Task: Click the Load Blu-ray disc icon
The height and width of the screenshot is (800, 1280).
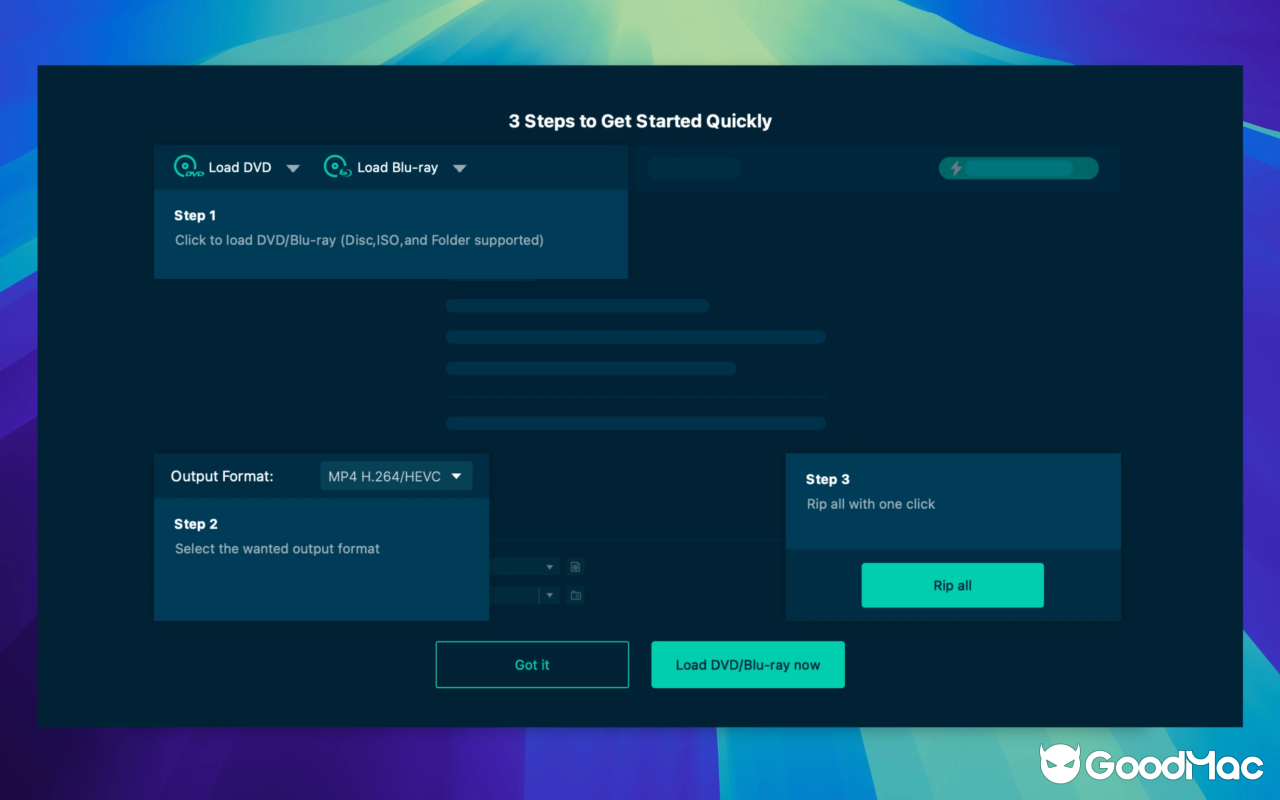Action: pyautogui.click(x=337, y=167)
